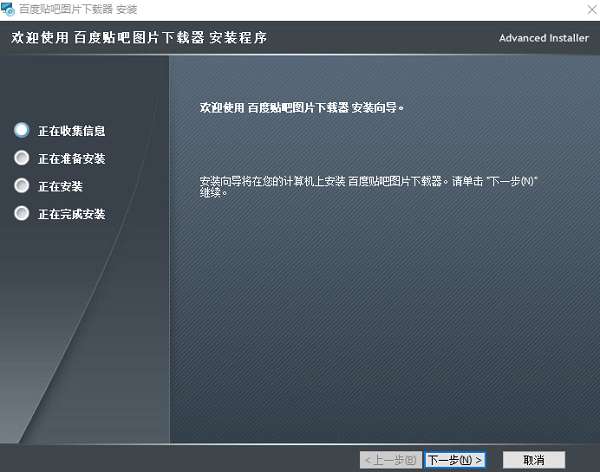Click the disabled < 上一步(B) button
The height and width of the screenshot is (472, 600).
[x=391, y=460]
